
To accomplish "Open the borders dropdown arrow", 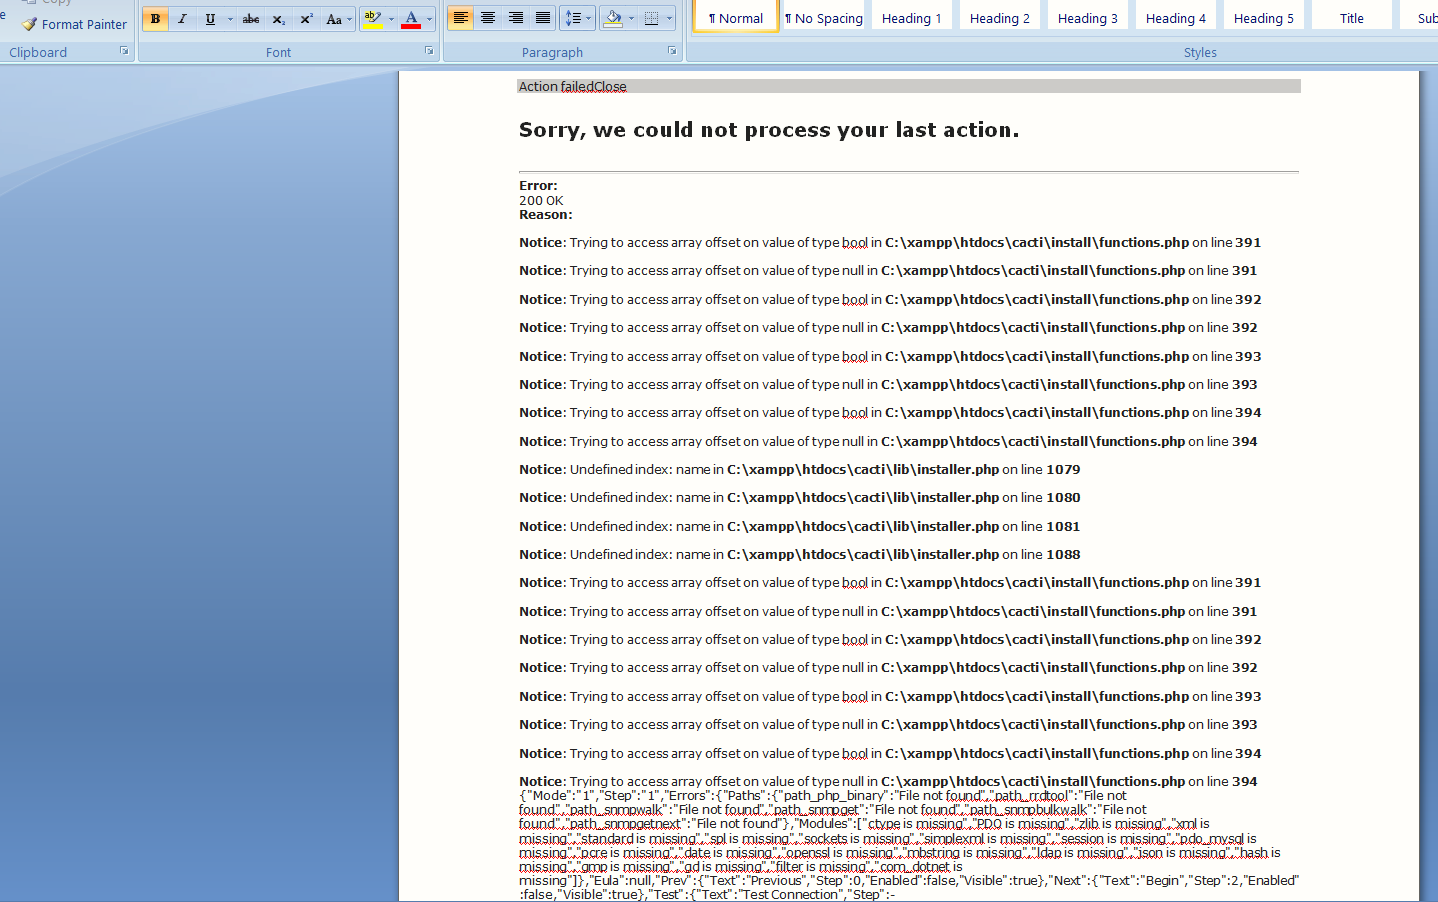I will coord(670,18).
